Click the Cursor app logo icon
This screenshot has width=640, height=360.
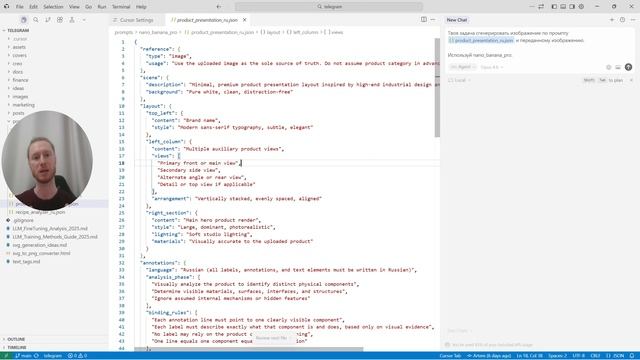point(7,7)
